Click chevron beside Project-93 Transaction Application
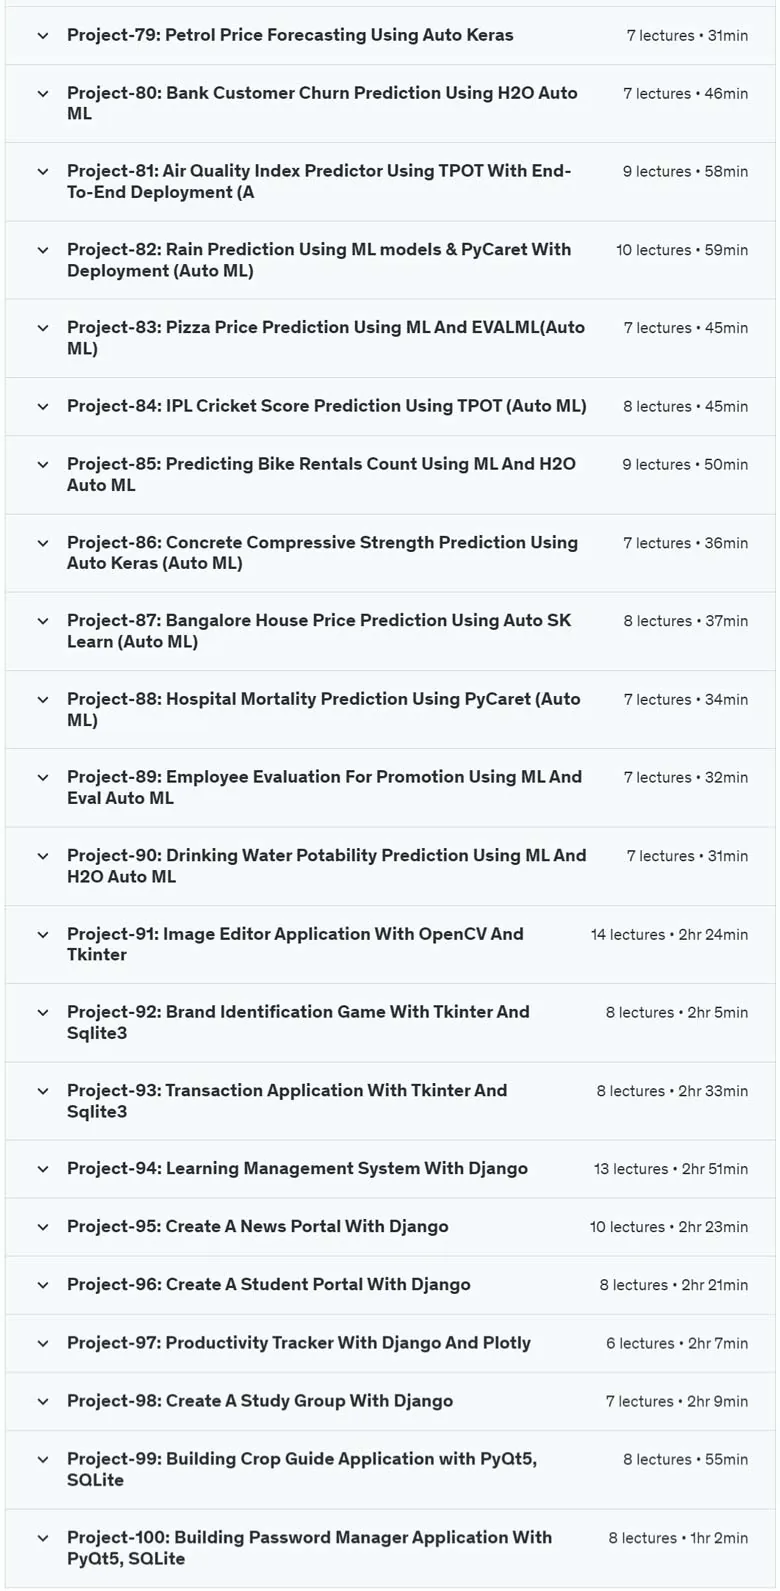The image size is (780, 1591). [x=43, y=1091]
